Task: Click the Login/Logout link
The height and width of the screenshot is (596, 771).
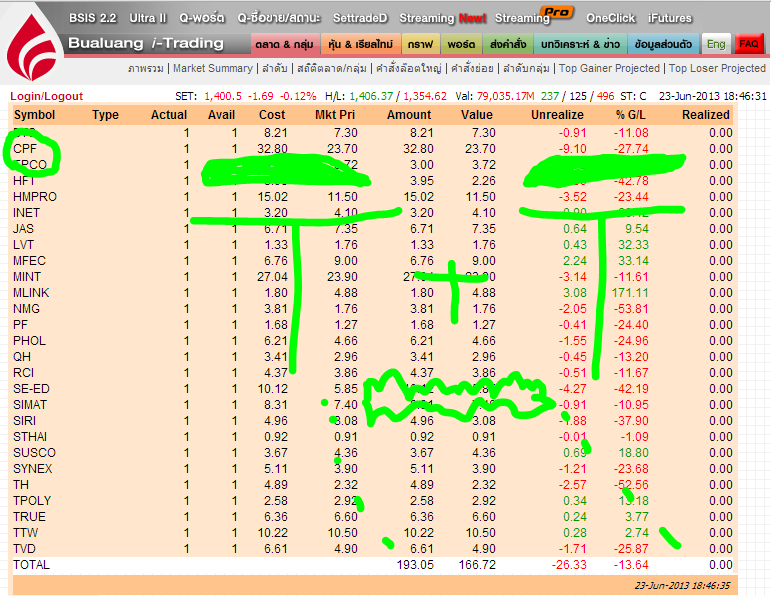Action: pyautogui.click(x=46, y=96)
